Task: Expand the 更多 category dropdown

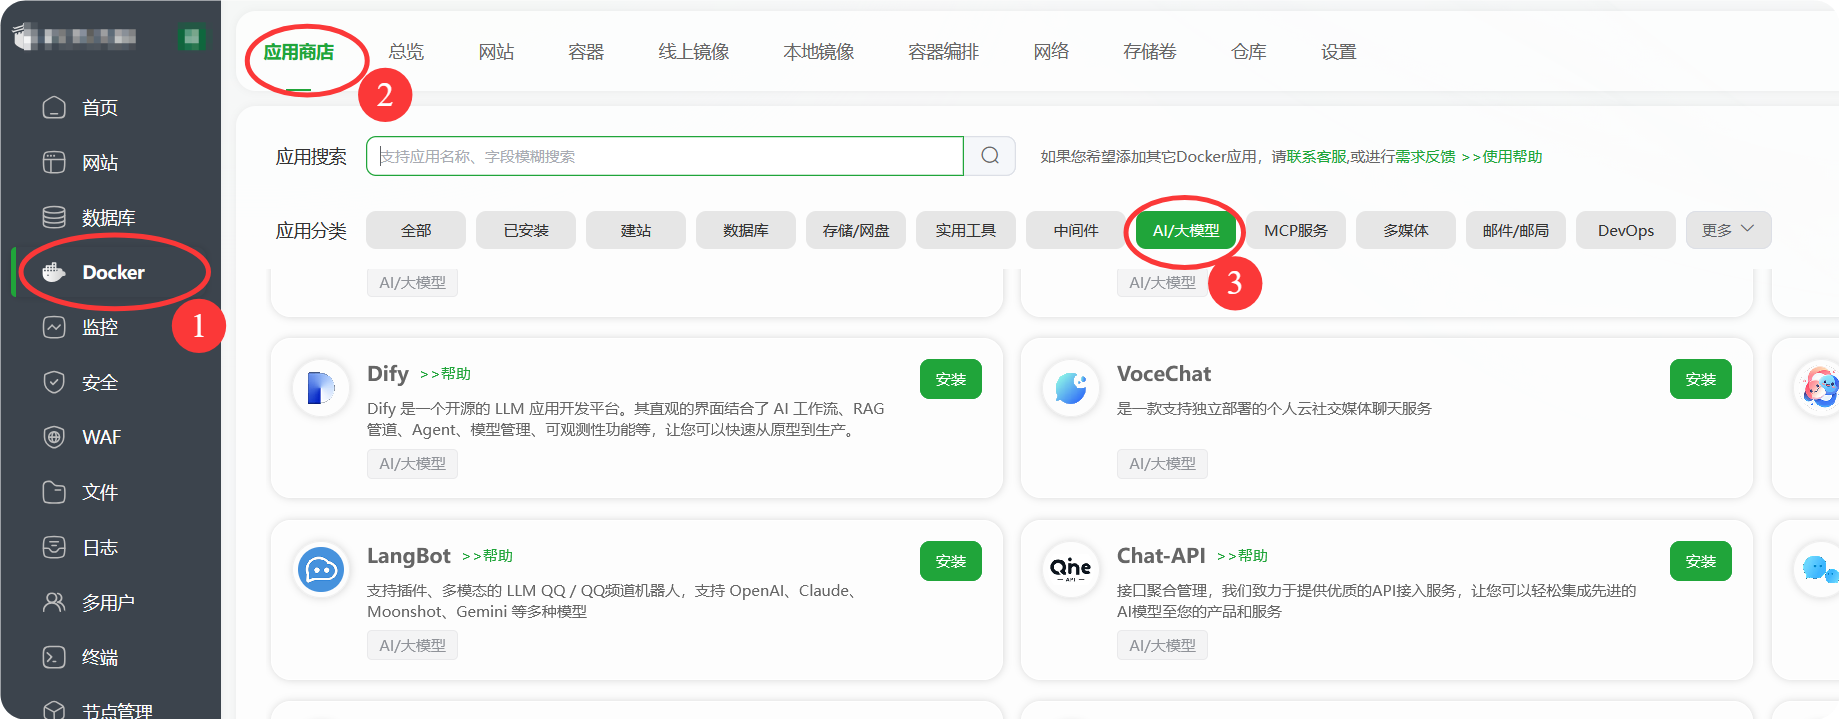Action: pyautogui.click(x=1729, y=230)
